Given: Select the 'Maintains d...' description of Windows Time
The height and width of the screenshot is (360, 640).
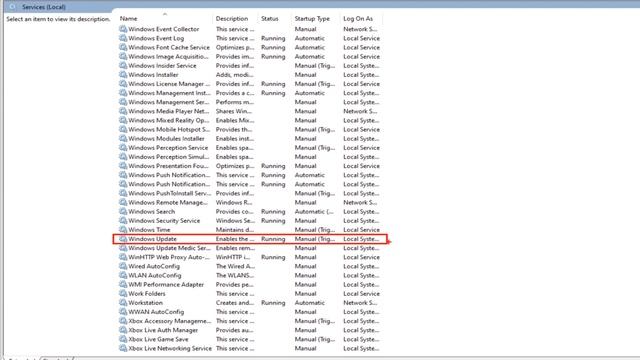Looking at the screenshot, I should (235, 229).
